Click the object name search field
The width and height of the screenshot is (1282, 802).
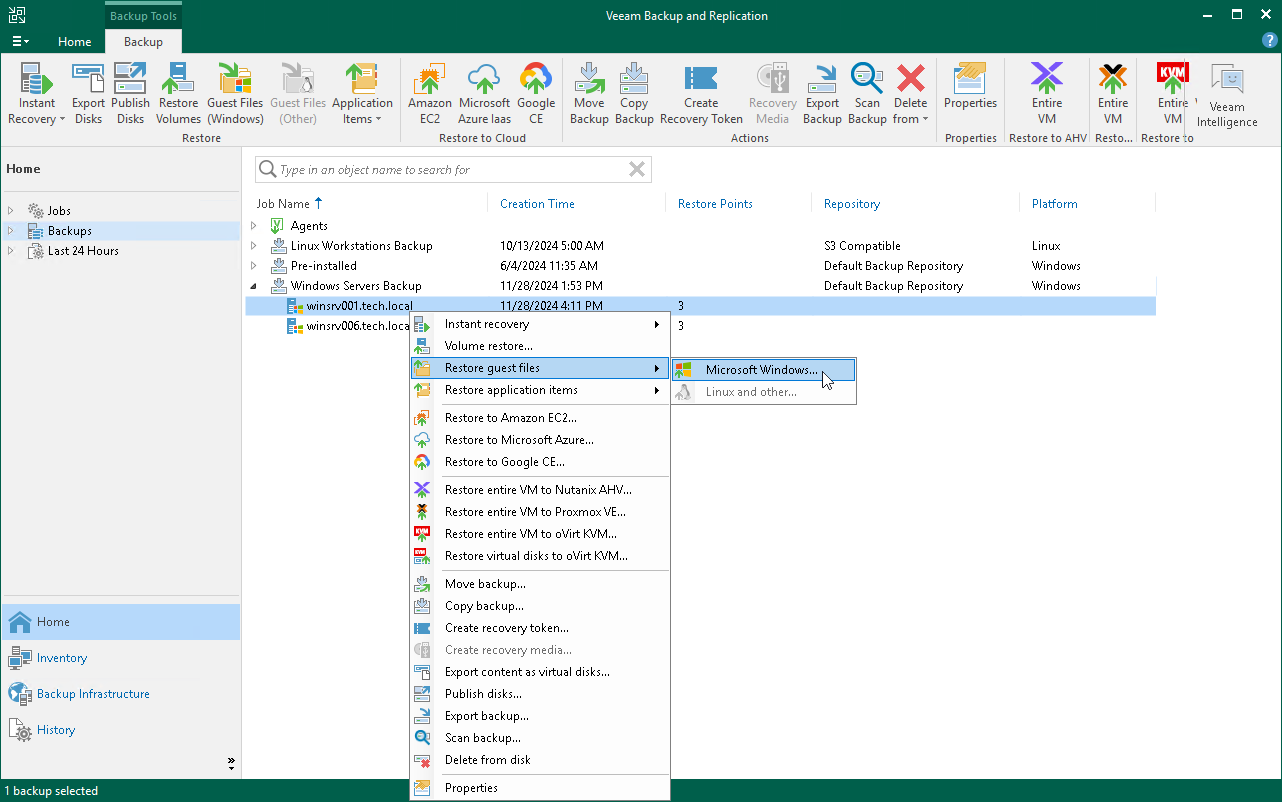point(440,170)
